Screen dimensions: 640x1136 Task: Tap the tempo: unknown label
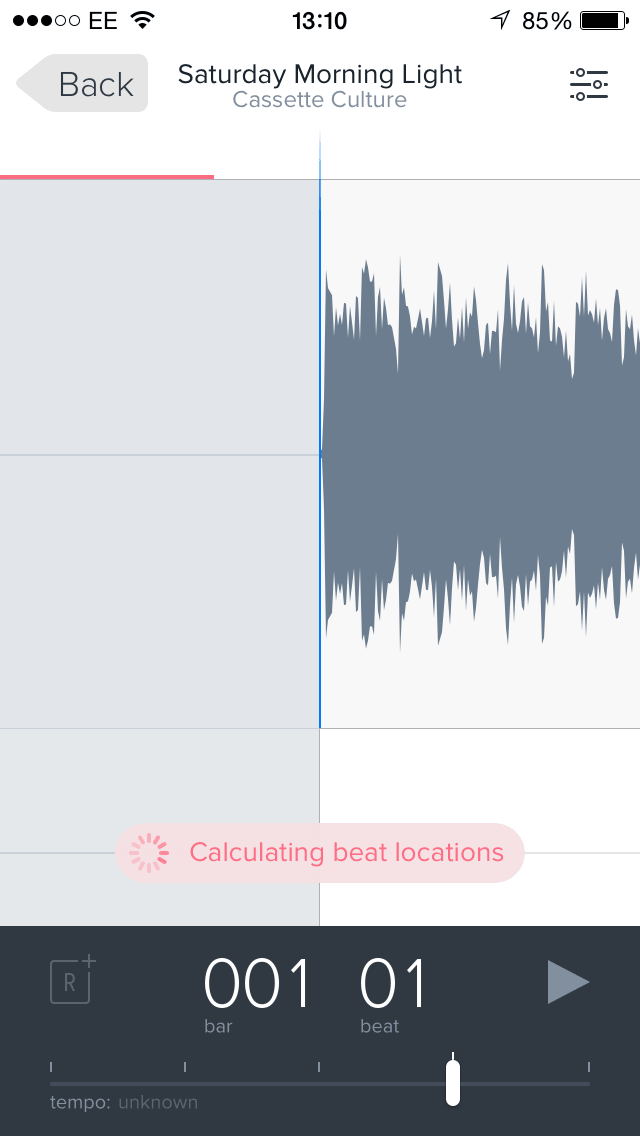click(x=124, y=1103)
